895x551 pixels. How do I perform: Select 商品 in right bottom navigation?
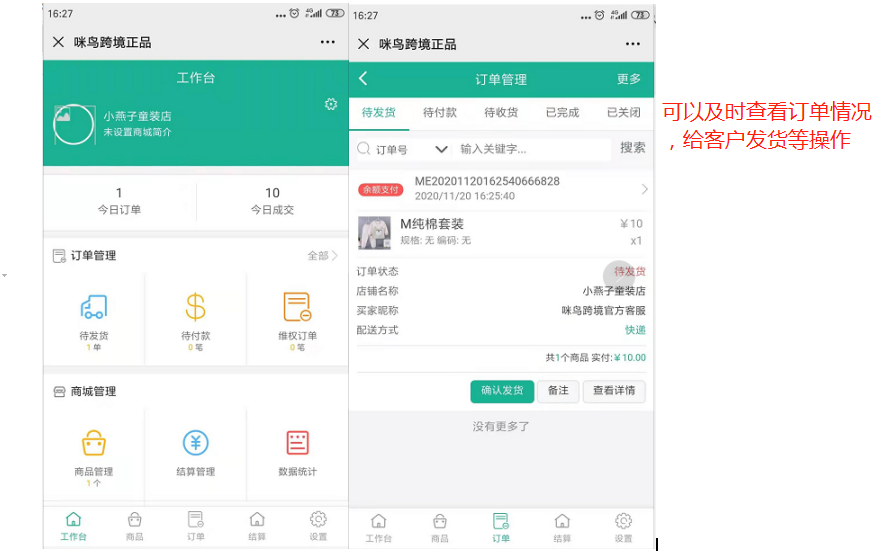[440, 529]
